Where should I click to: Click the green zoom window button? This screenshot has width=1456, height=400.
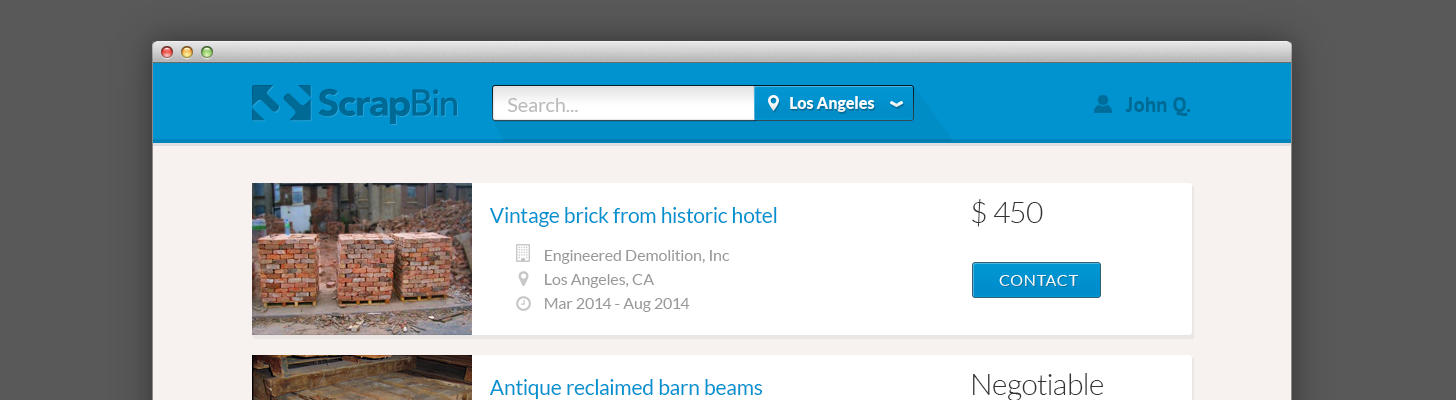point(207,52)
